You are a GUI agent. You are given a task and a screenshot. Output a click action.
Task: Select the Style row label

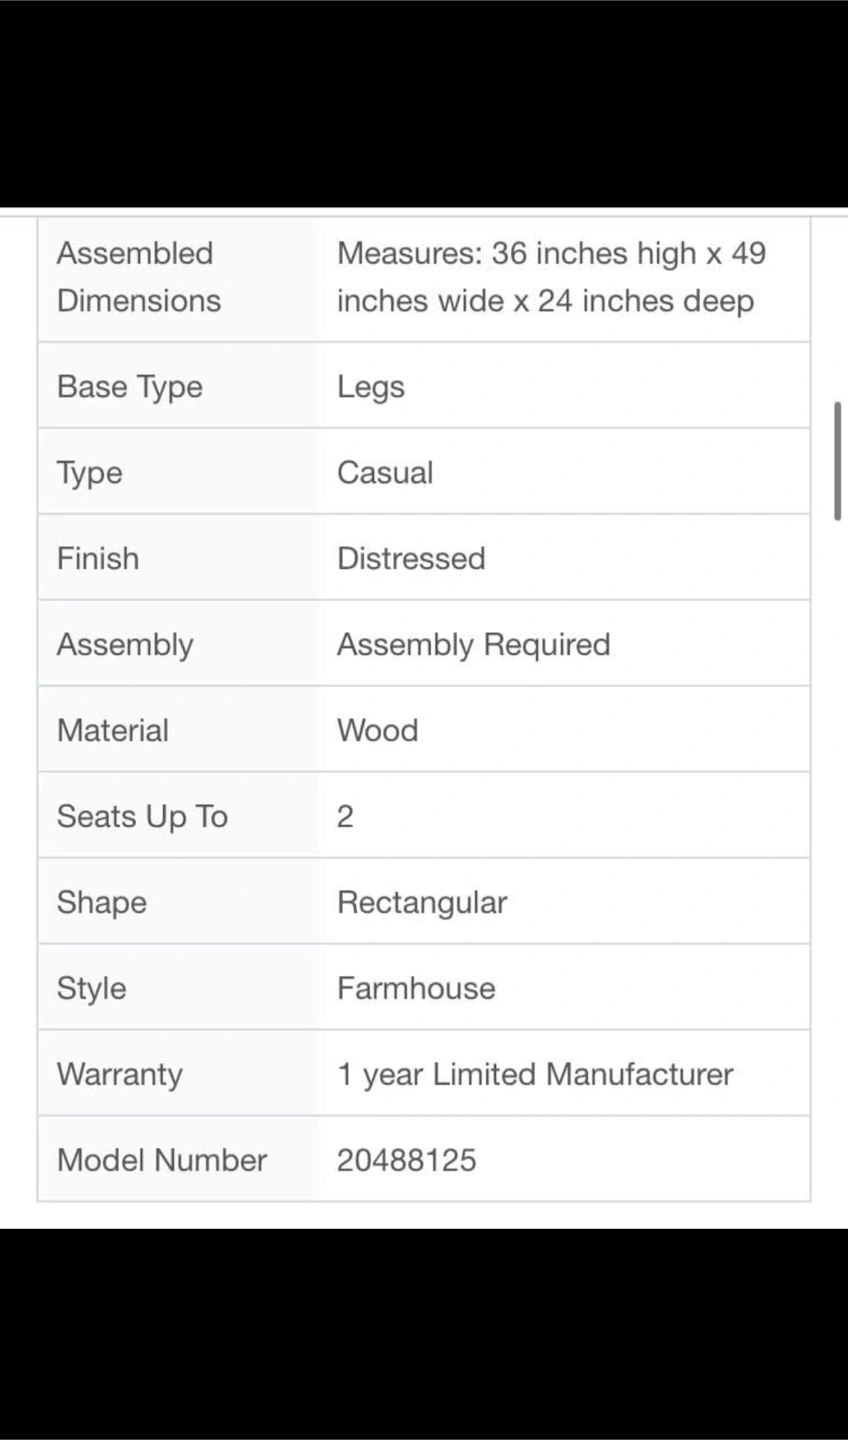point(92,989)
